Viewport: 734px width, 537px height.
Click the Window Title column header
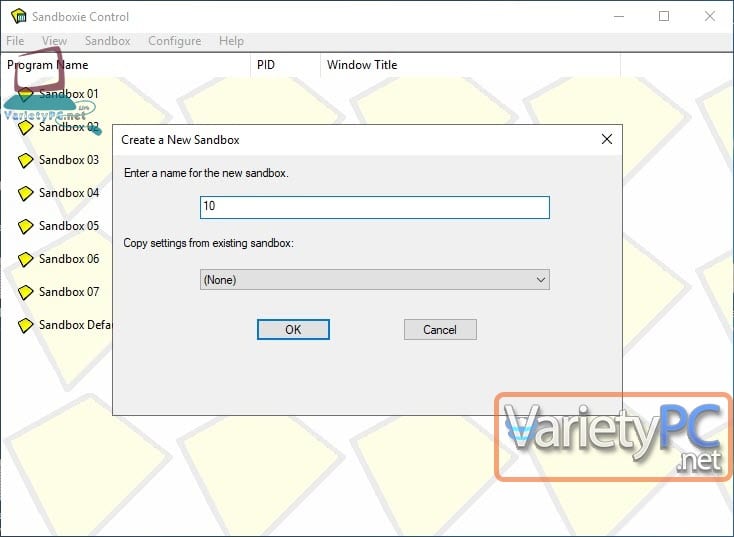pos(470,65)
